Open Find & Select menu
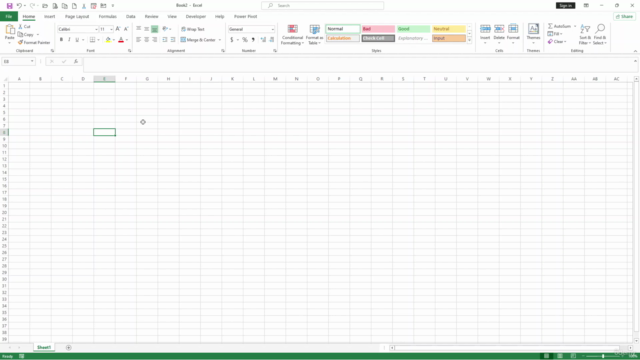640x360 pixels. point(600,34)
